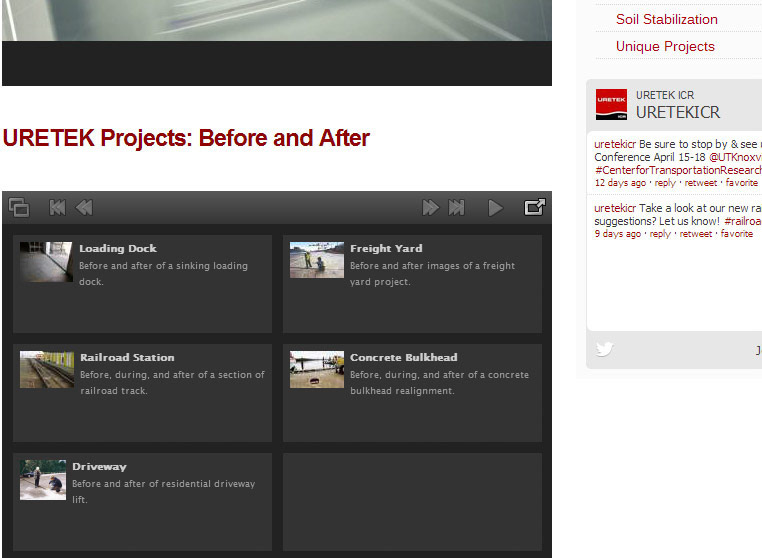Click the 12 days ago timestamp
Viewport: 762px width, 558px height.
click(620, 183)
